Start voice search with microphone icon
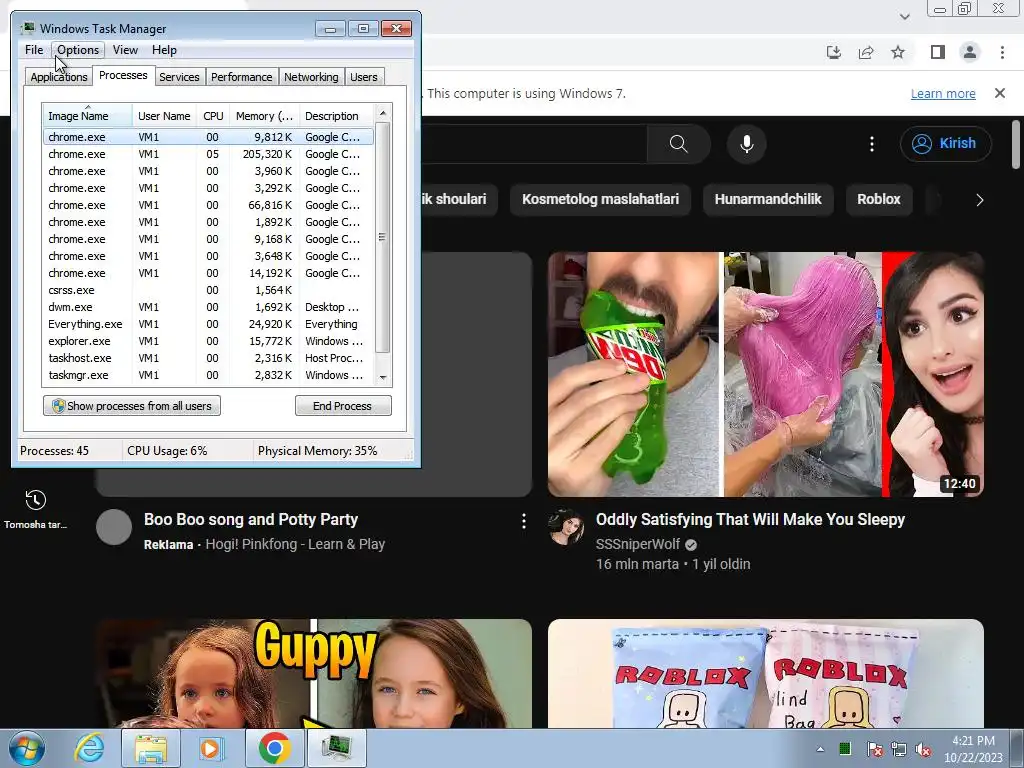 [746, 144]
